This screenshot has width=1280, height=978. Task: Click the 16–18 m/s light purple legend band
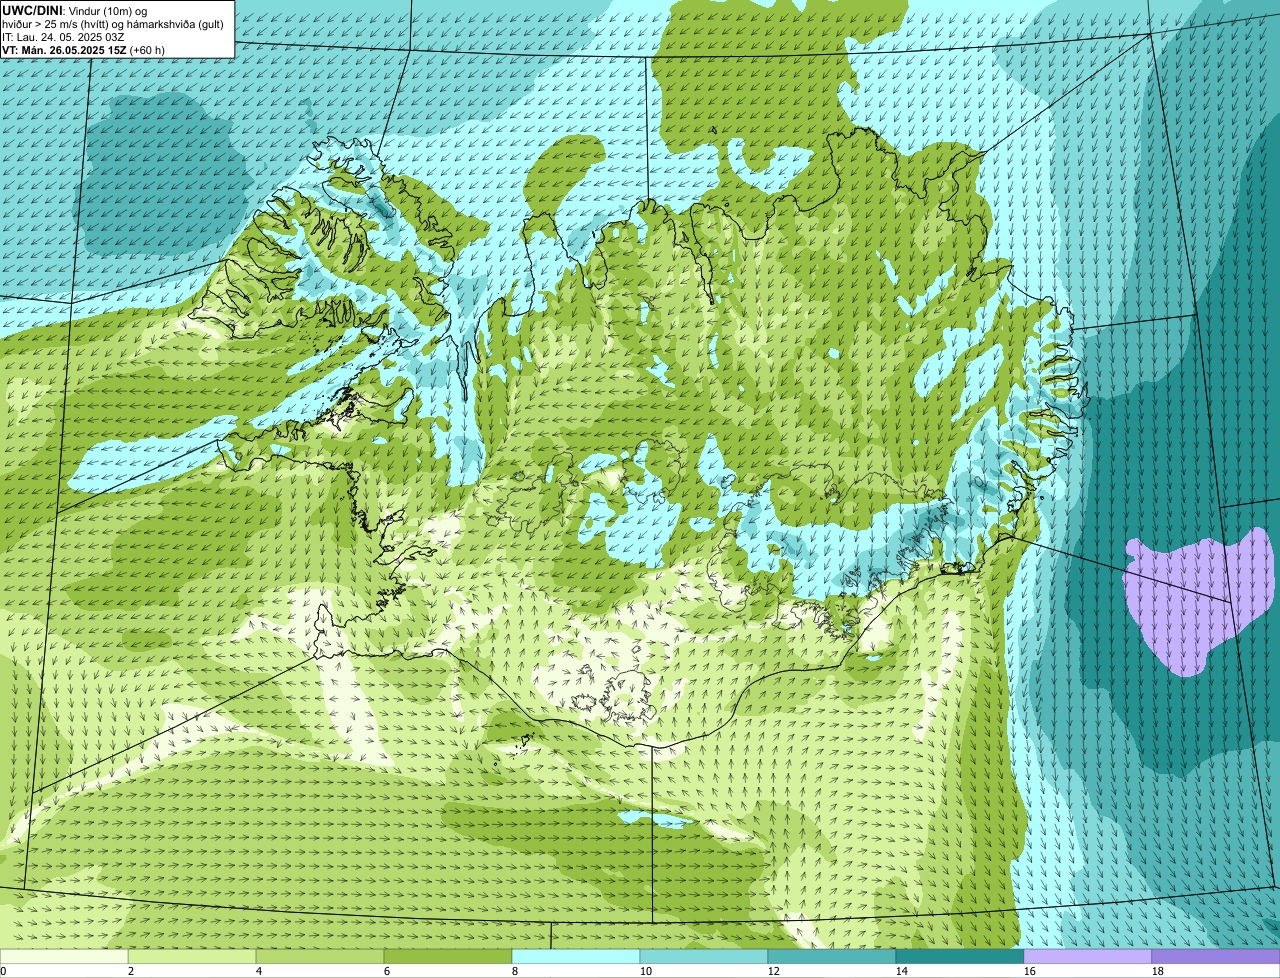(x=1088, y=957)
